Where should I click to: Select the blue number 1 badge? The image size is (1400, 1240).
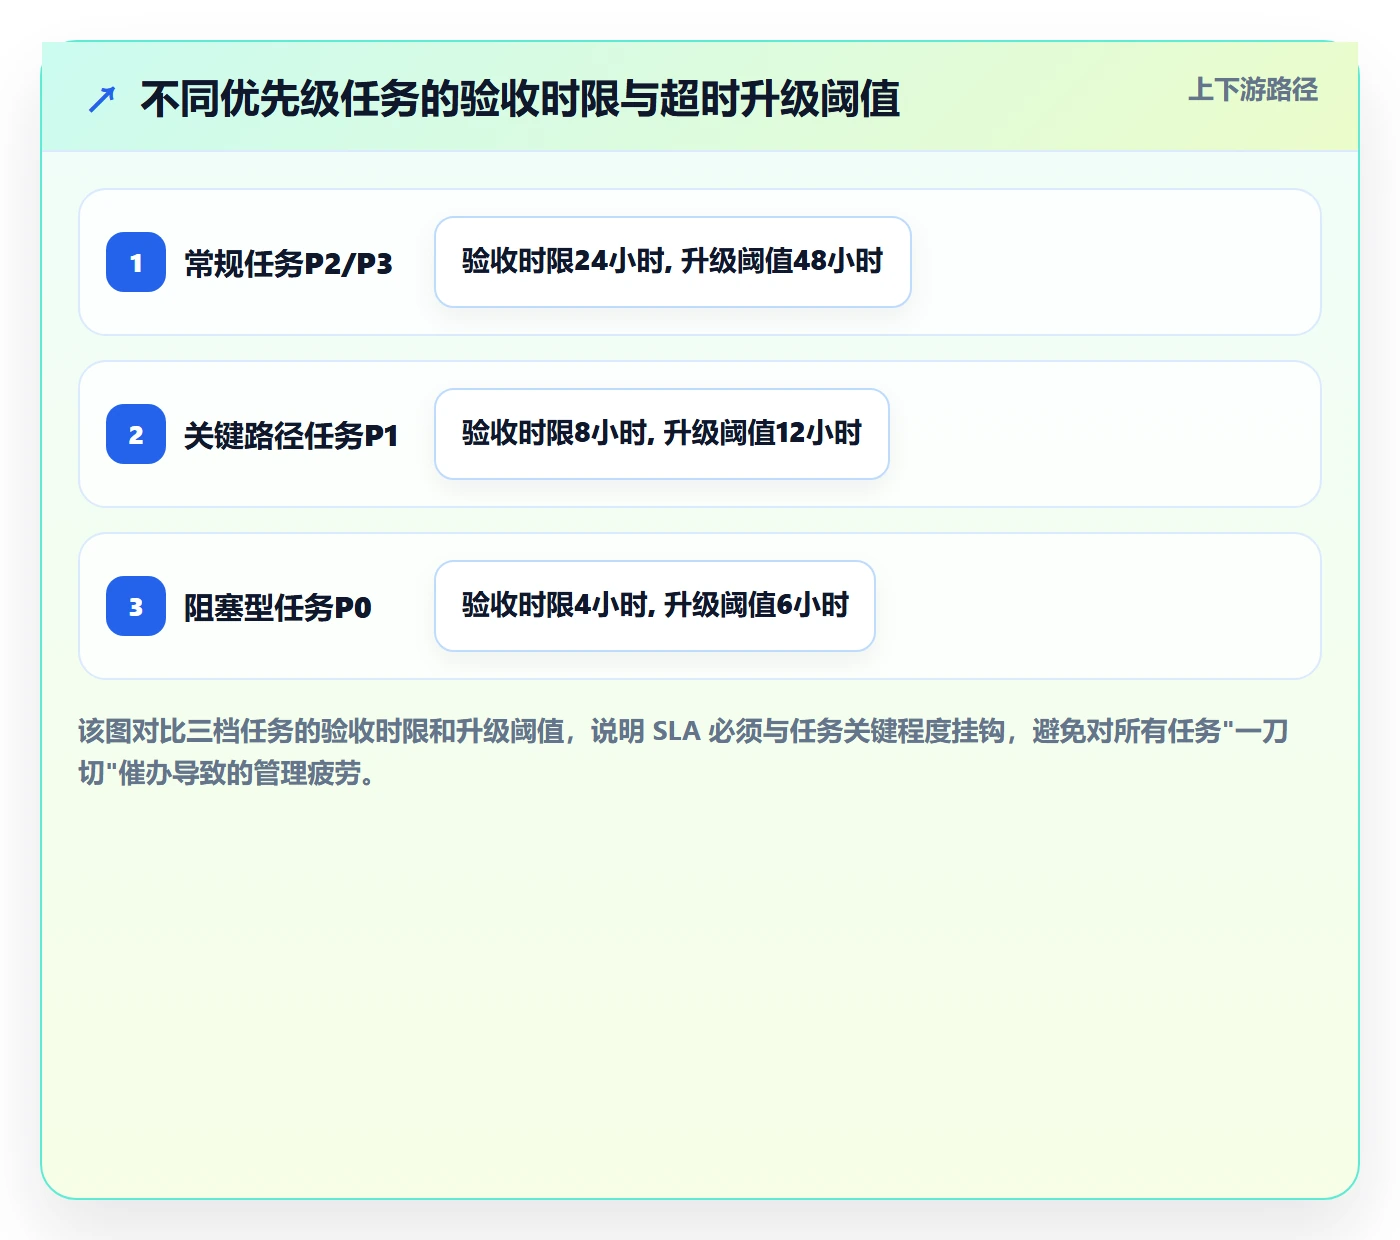(136, 262)
